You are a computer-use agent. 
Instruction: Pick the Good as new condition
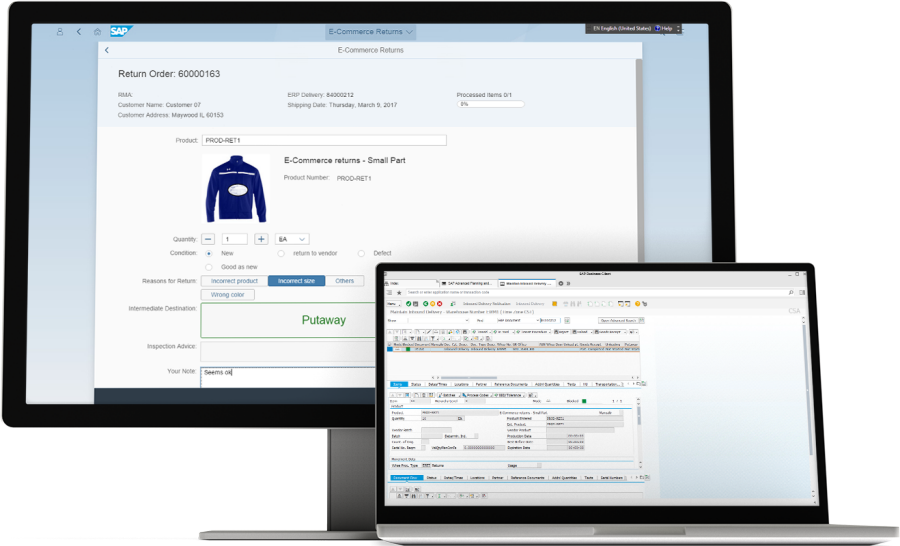(x=208, y=267)
